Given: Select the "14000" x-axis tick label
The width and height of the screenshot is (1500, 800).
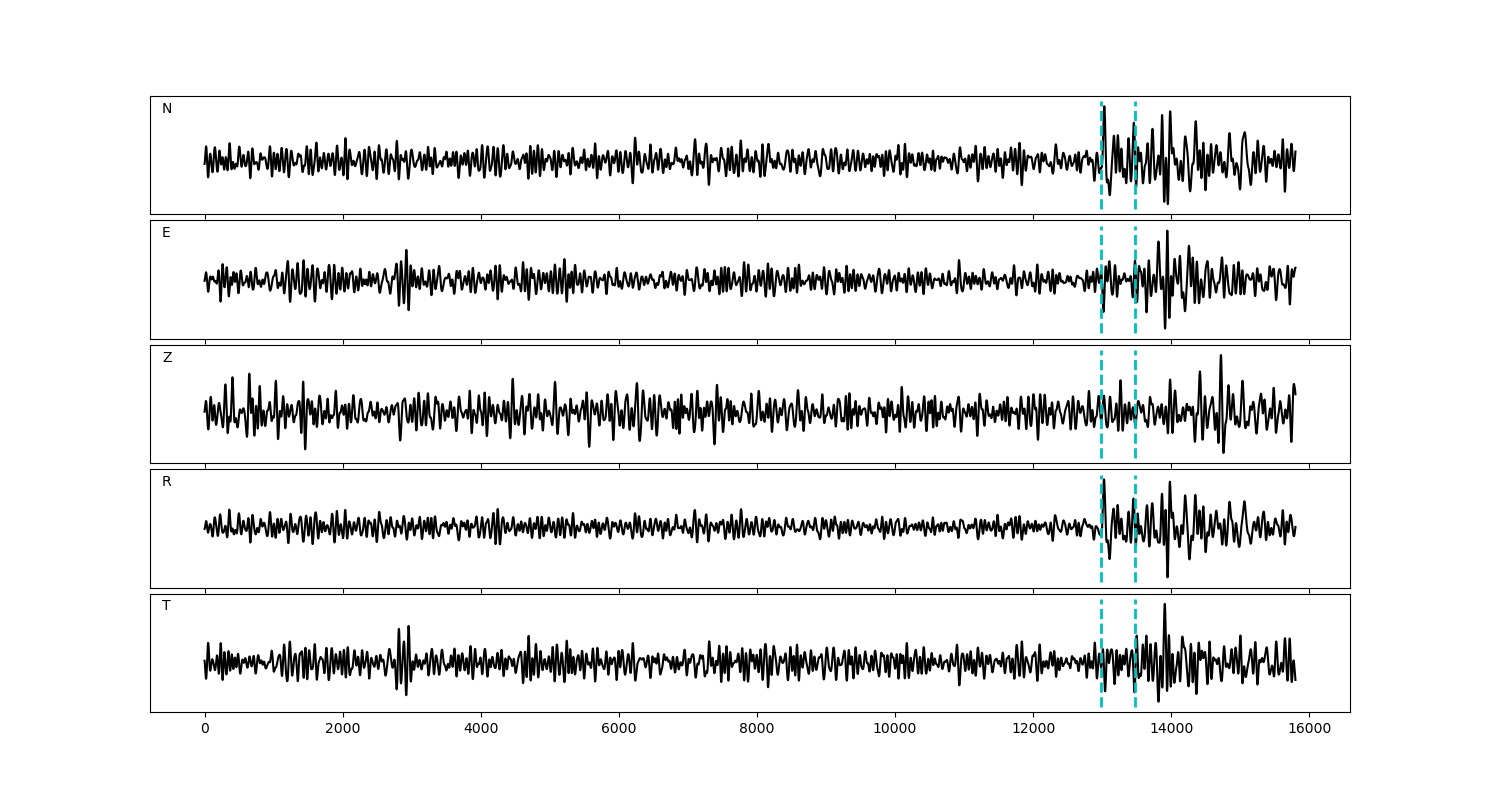Looking at the screenshot, I should [1171, 730].
